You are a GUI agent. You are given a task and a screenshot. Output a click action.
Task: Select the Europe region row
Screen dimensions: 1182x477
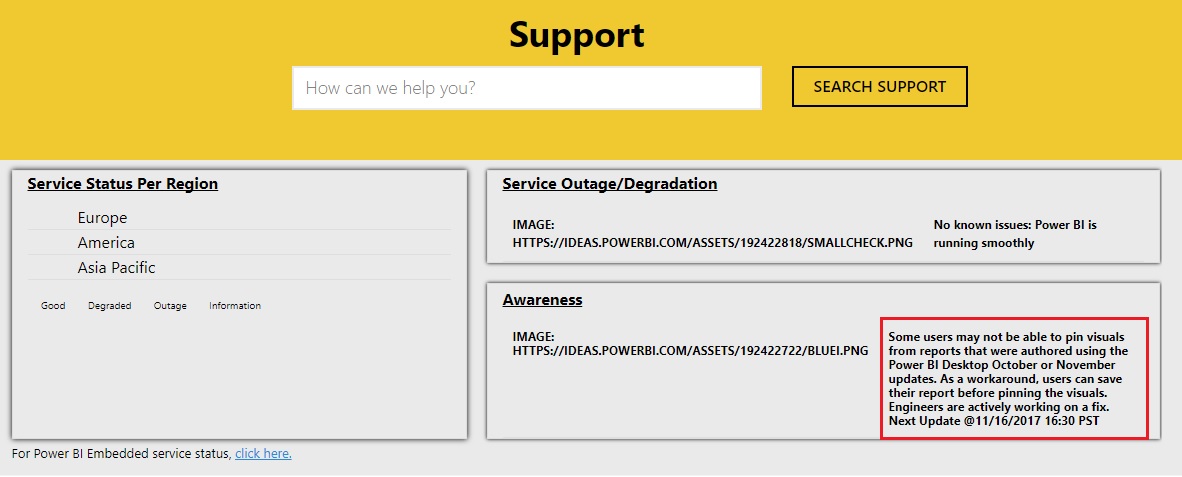click(239, 218)
